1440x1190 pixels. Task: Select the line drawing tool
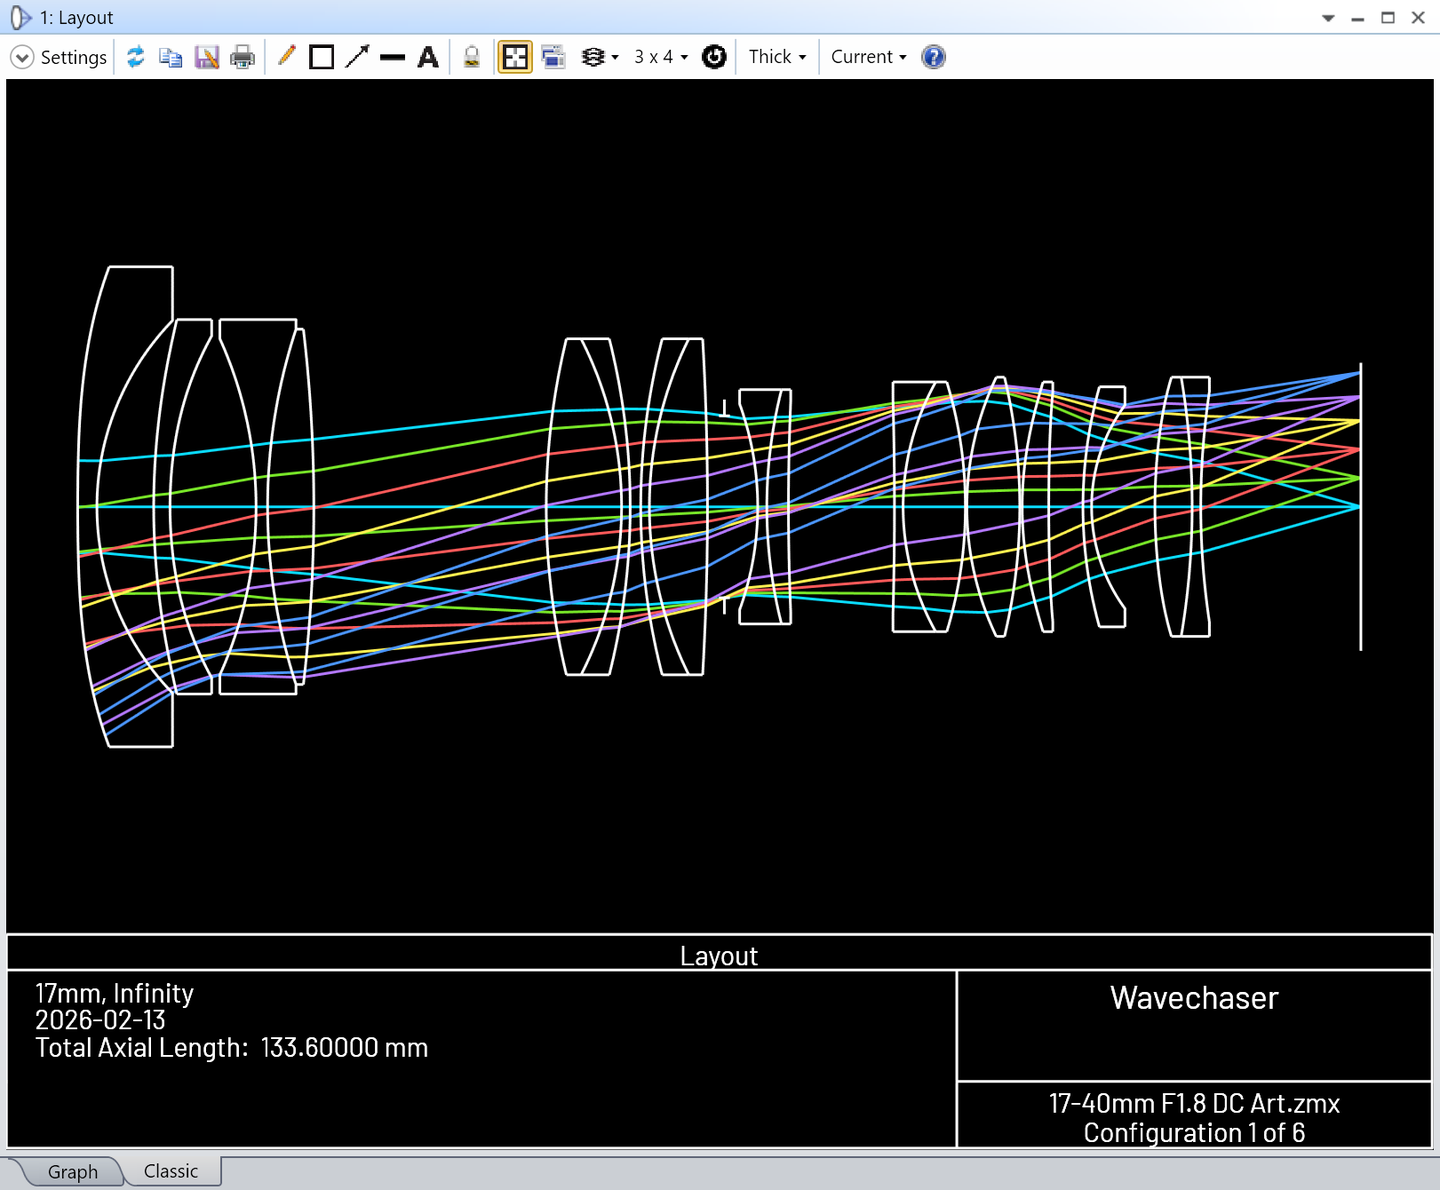(393, 57)
